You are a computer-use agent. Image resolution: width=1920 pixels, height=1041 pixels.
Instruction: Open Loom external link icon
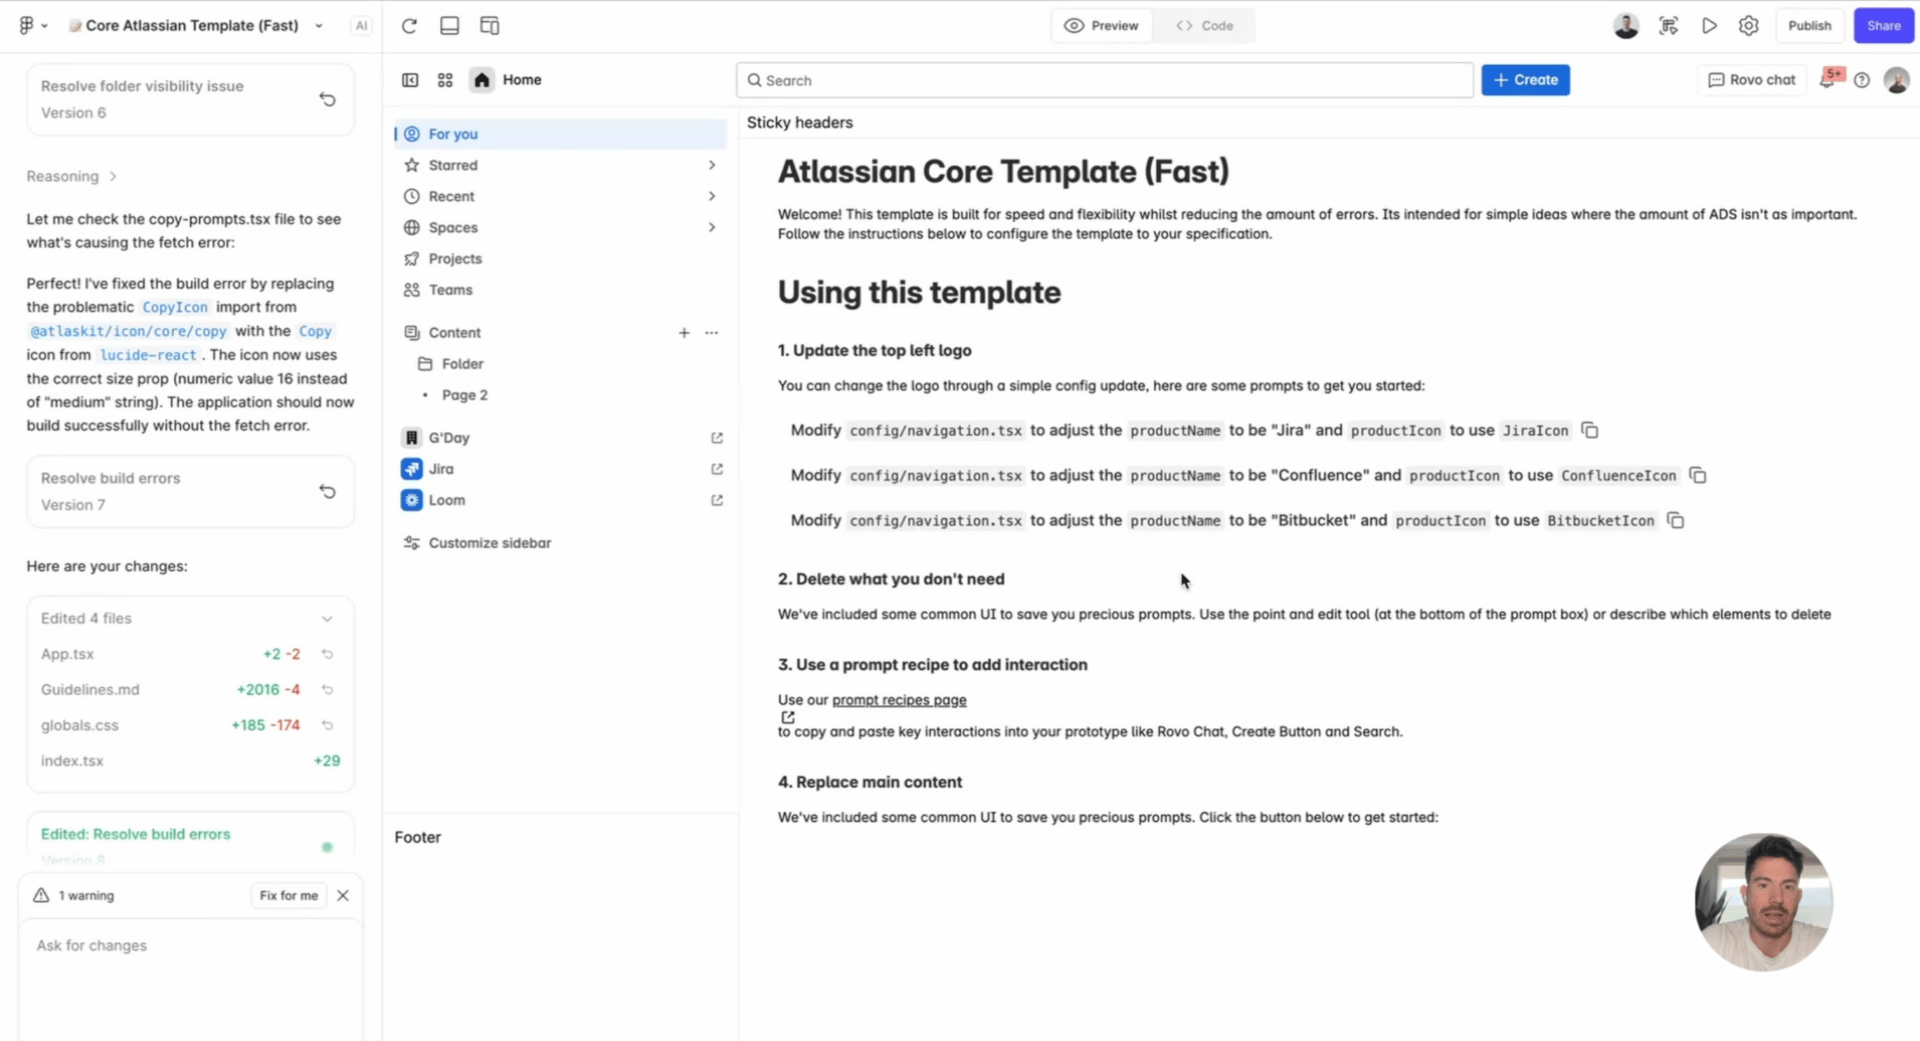[x=717, y=500]
